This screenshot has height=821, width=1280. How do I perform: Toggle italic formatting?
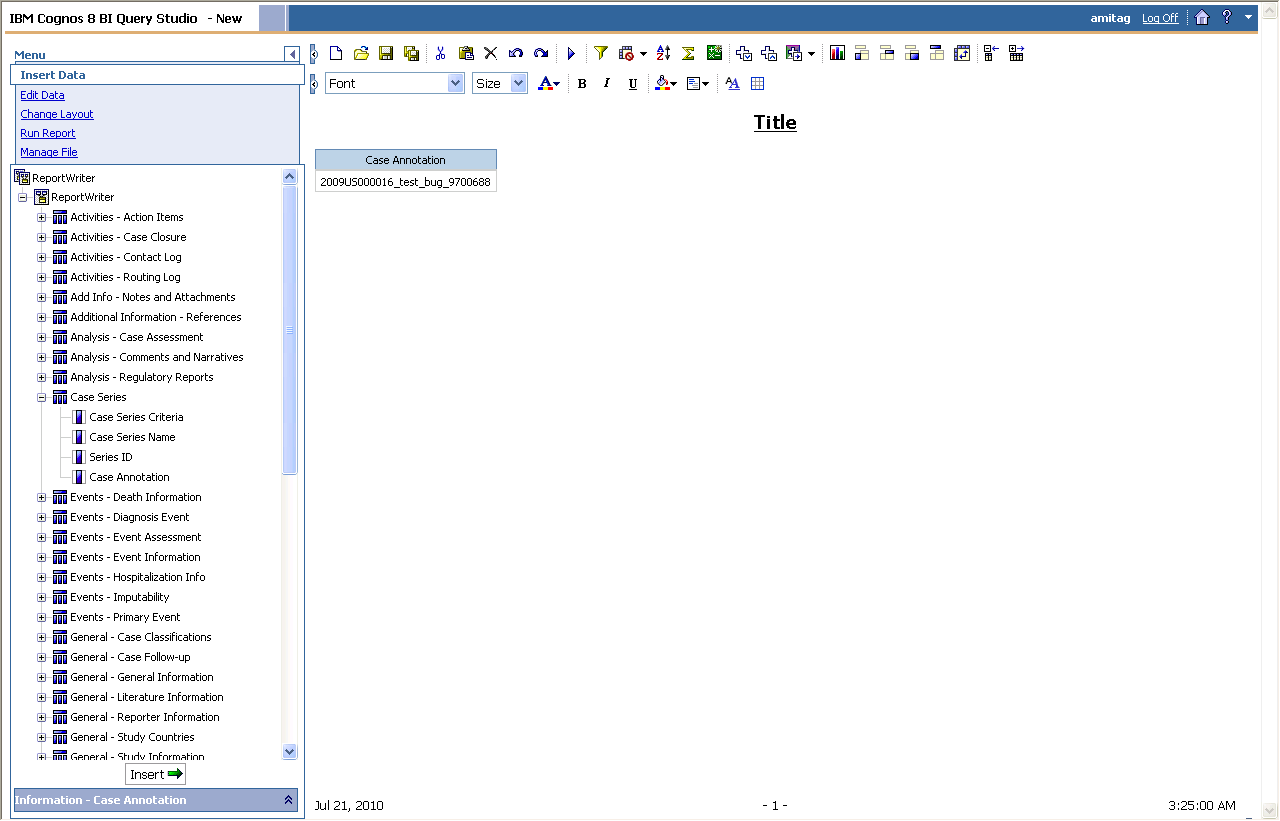click(x=607, y=84)
